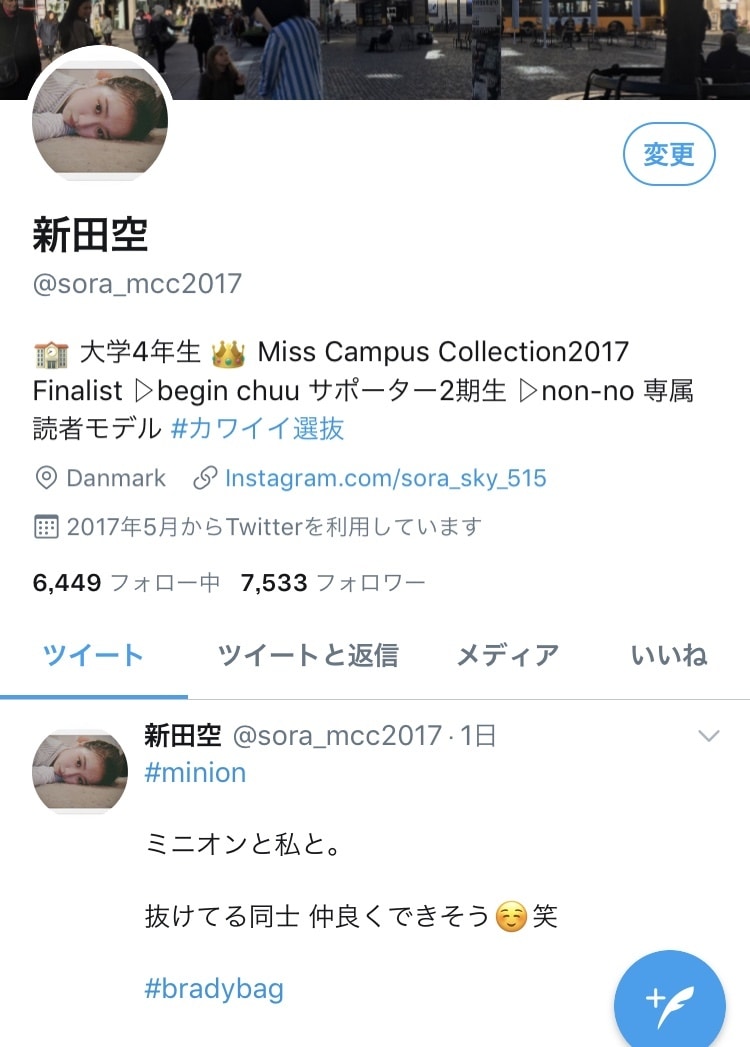
Task: Open the tweet author's small avatar
Action: (x=80, y=772)
